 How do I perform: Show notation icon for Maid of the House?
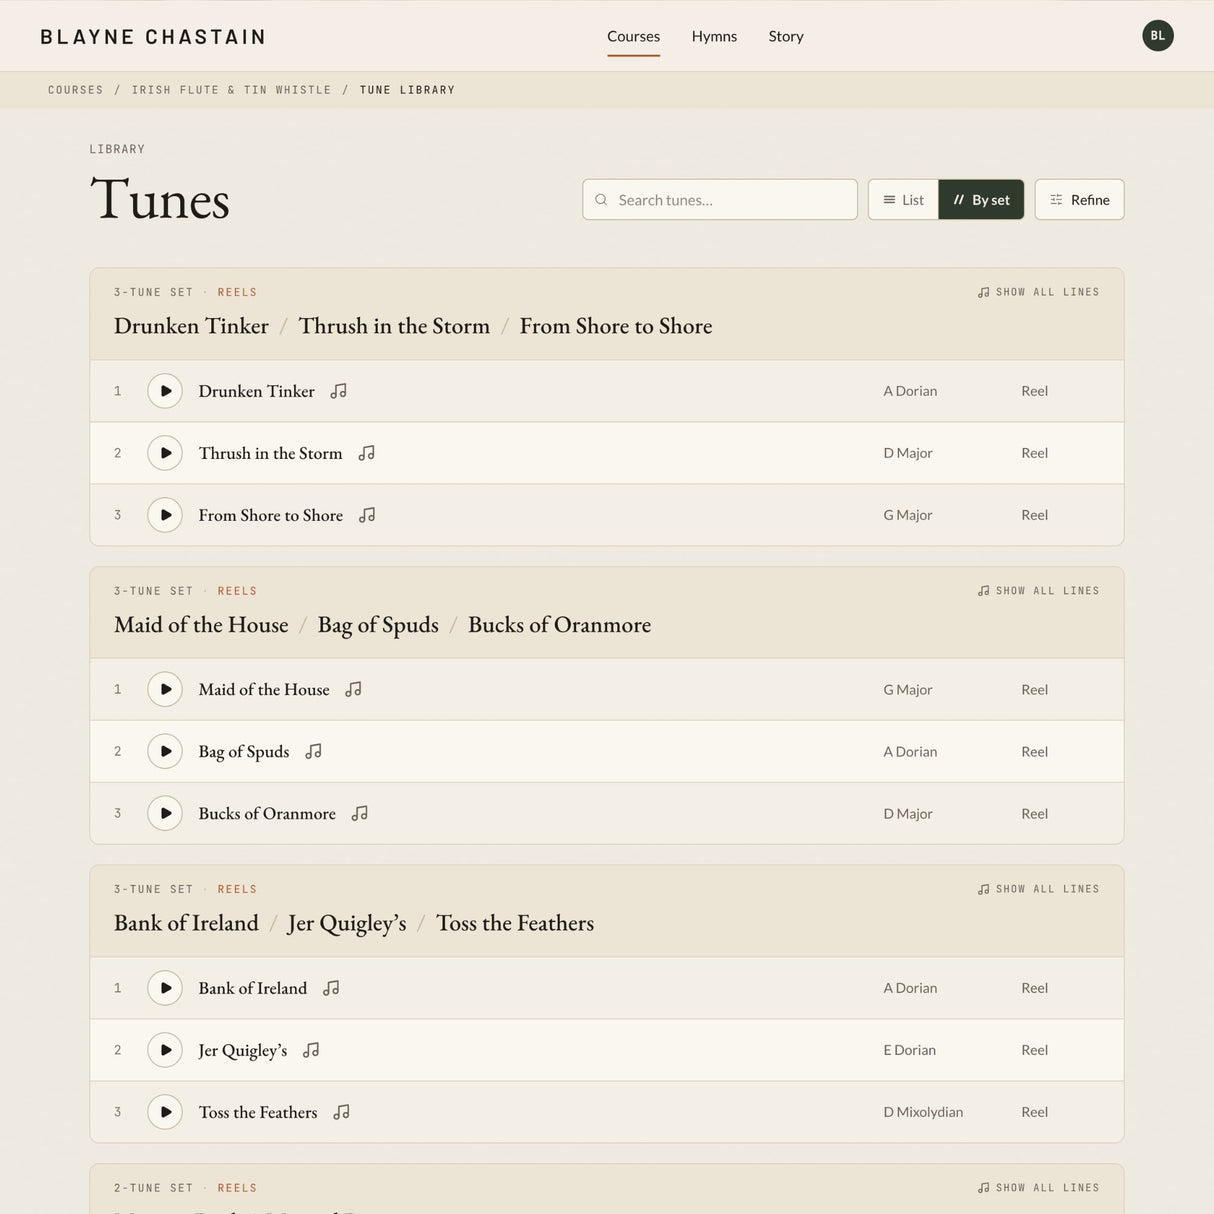pyautogui.click(x=353, y=689)
